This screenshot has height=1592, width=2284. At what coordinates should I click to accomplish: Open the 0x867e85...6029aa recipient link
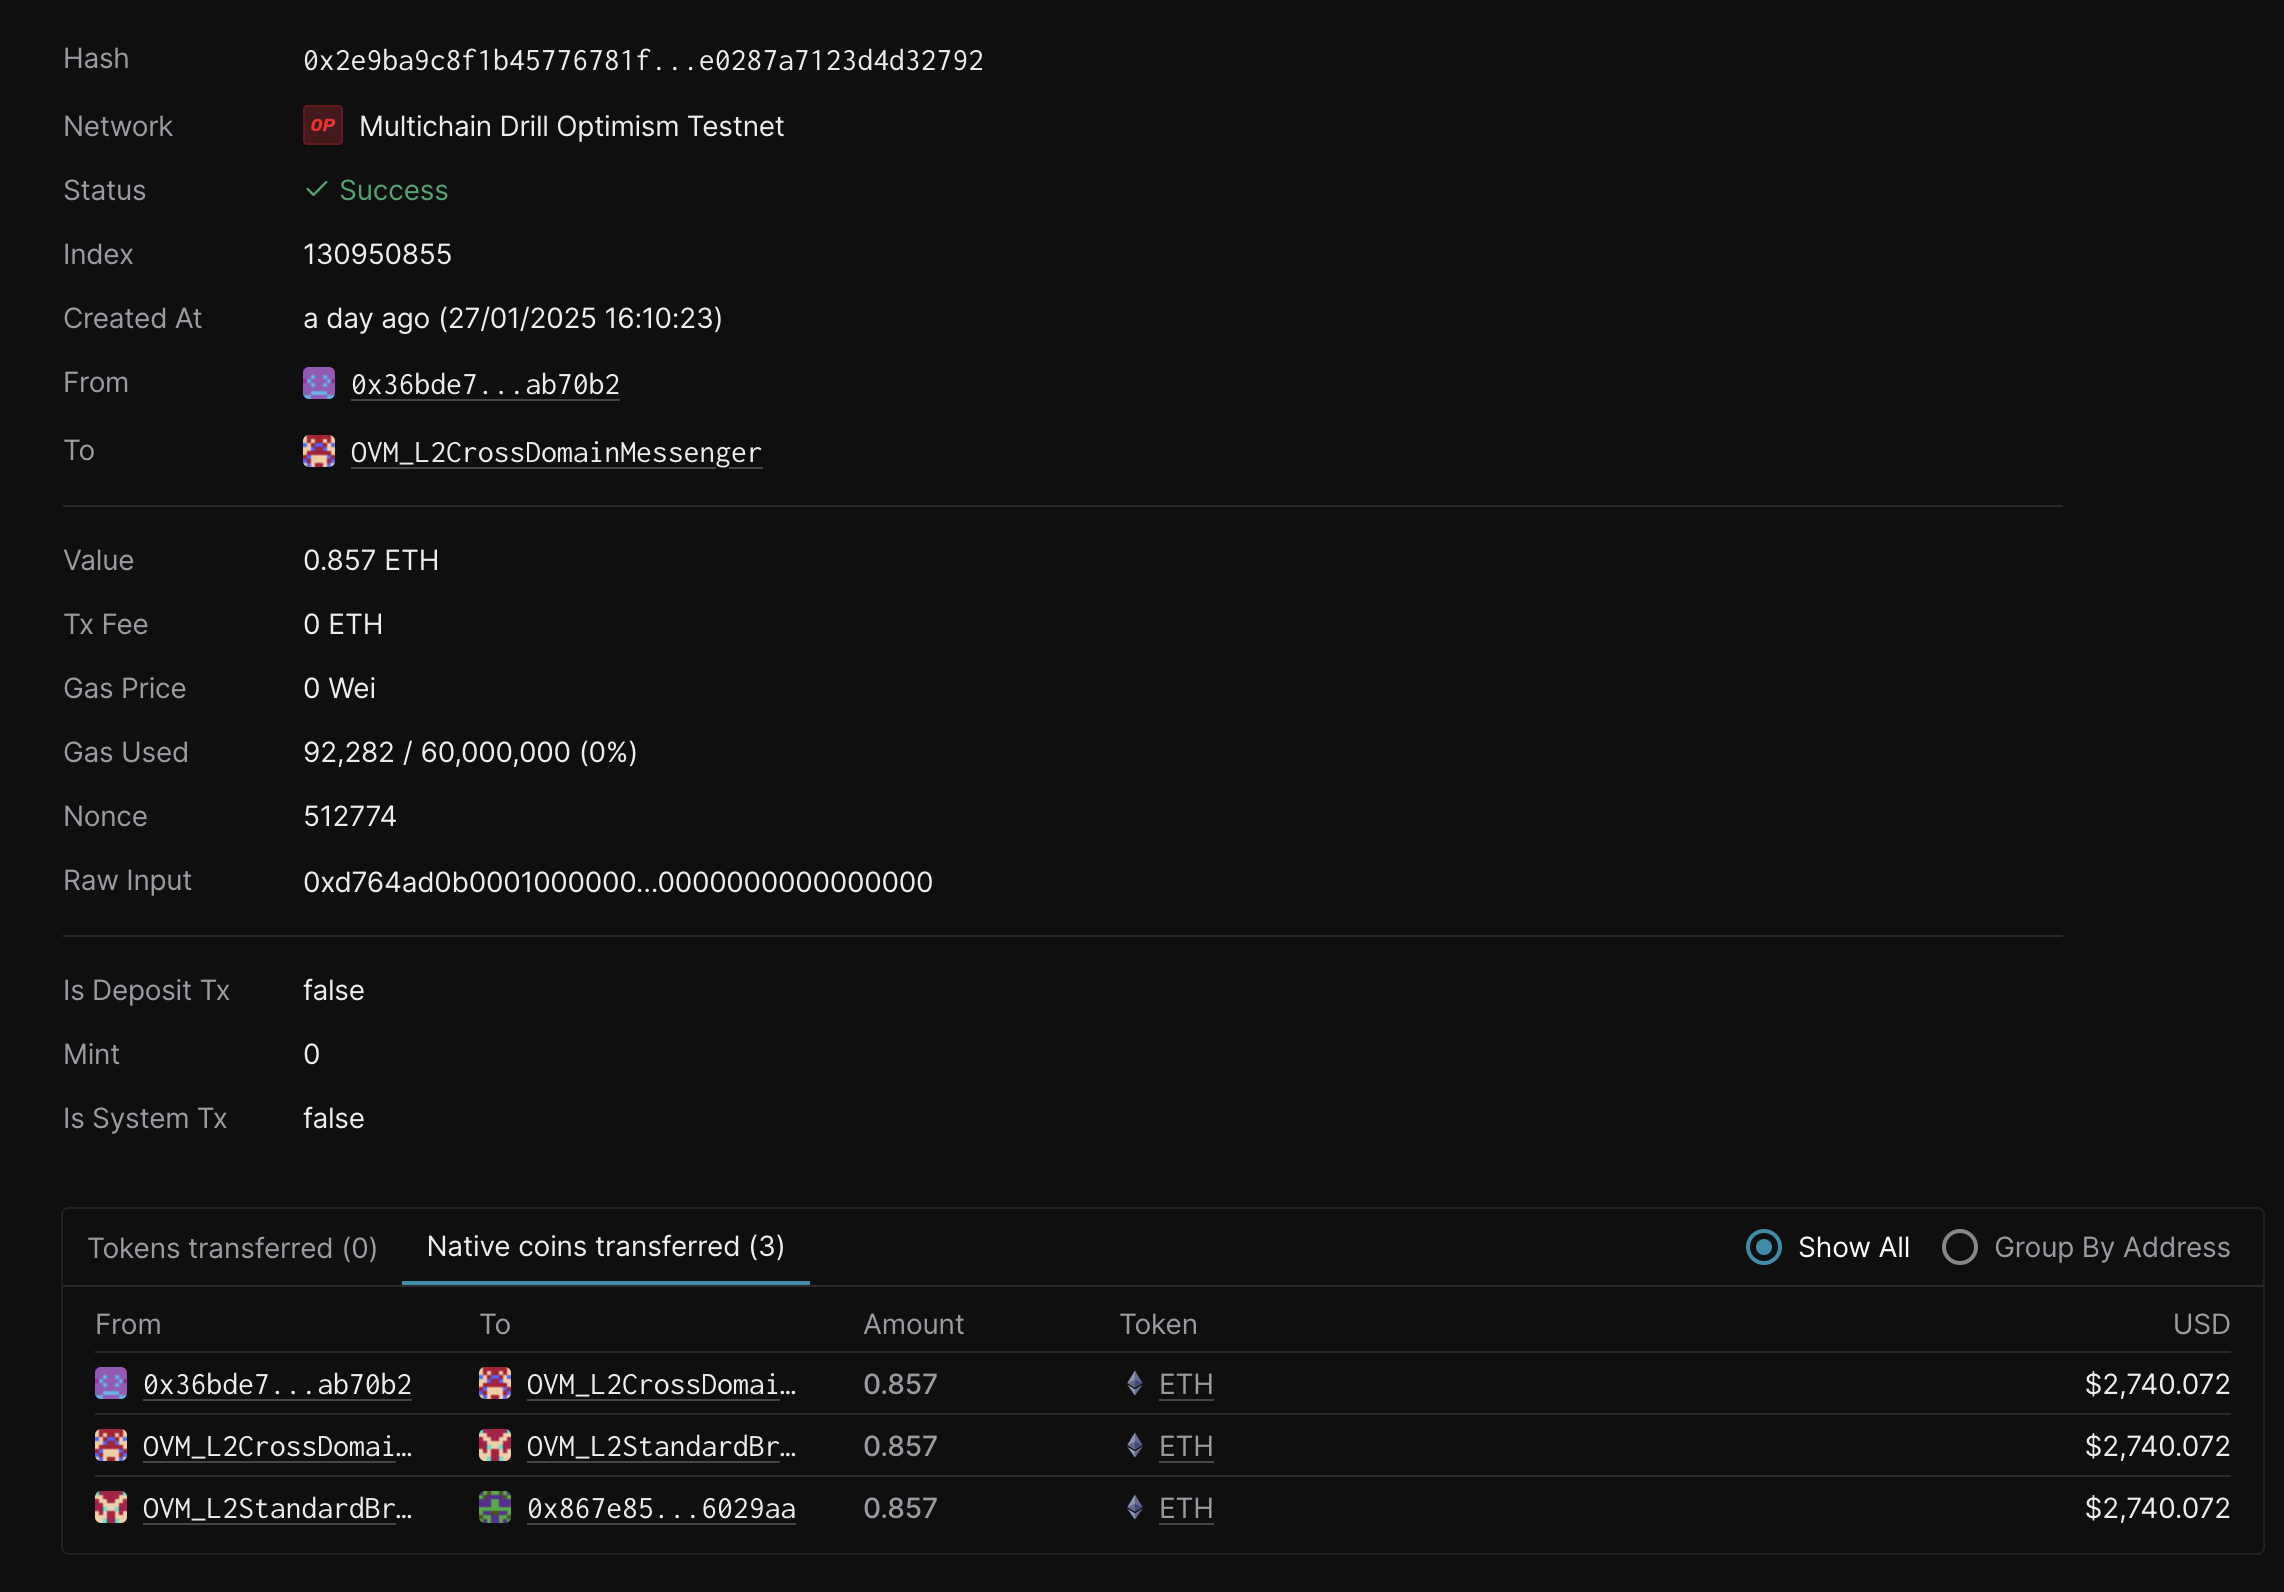click(661, 1508)
